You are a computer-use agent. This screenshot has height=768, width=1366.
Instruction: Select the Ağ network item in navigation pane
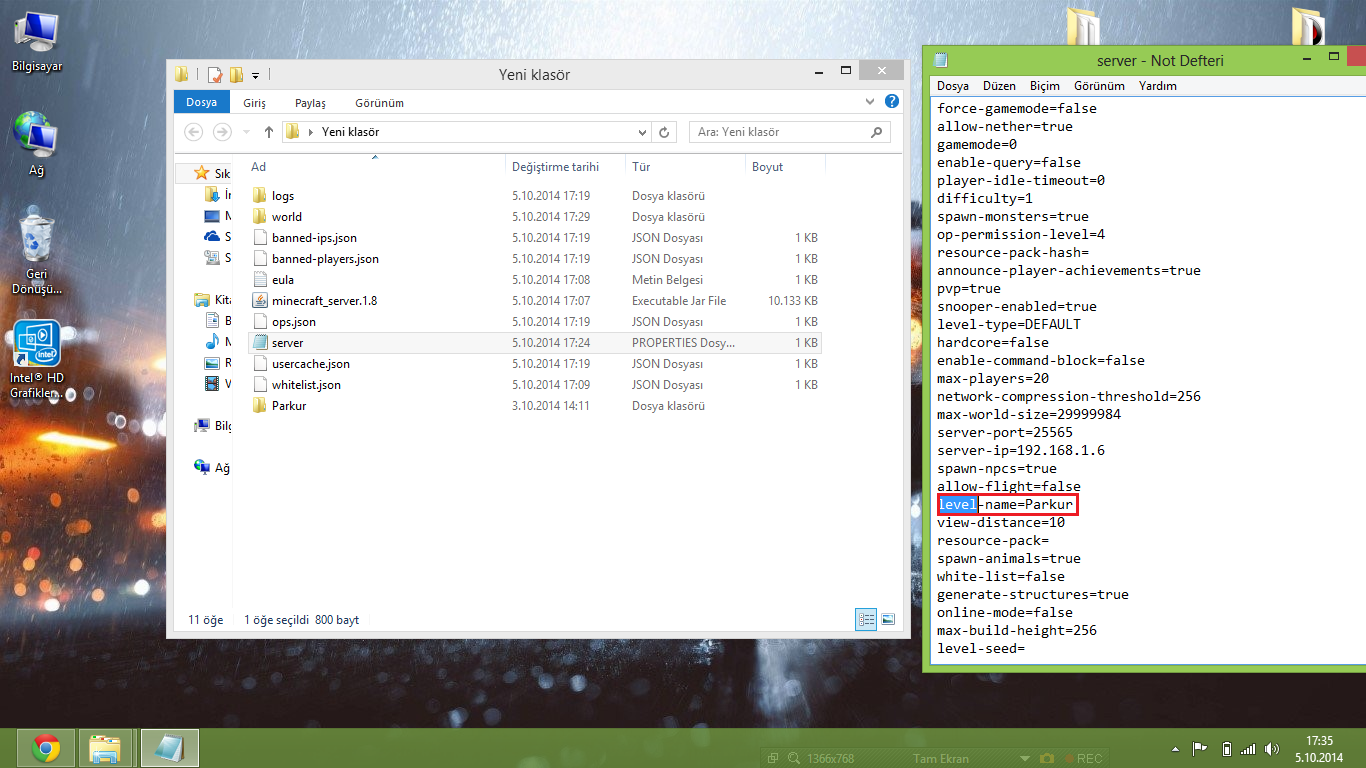point(212,468)
